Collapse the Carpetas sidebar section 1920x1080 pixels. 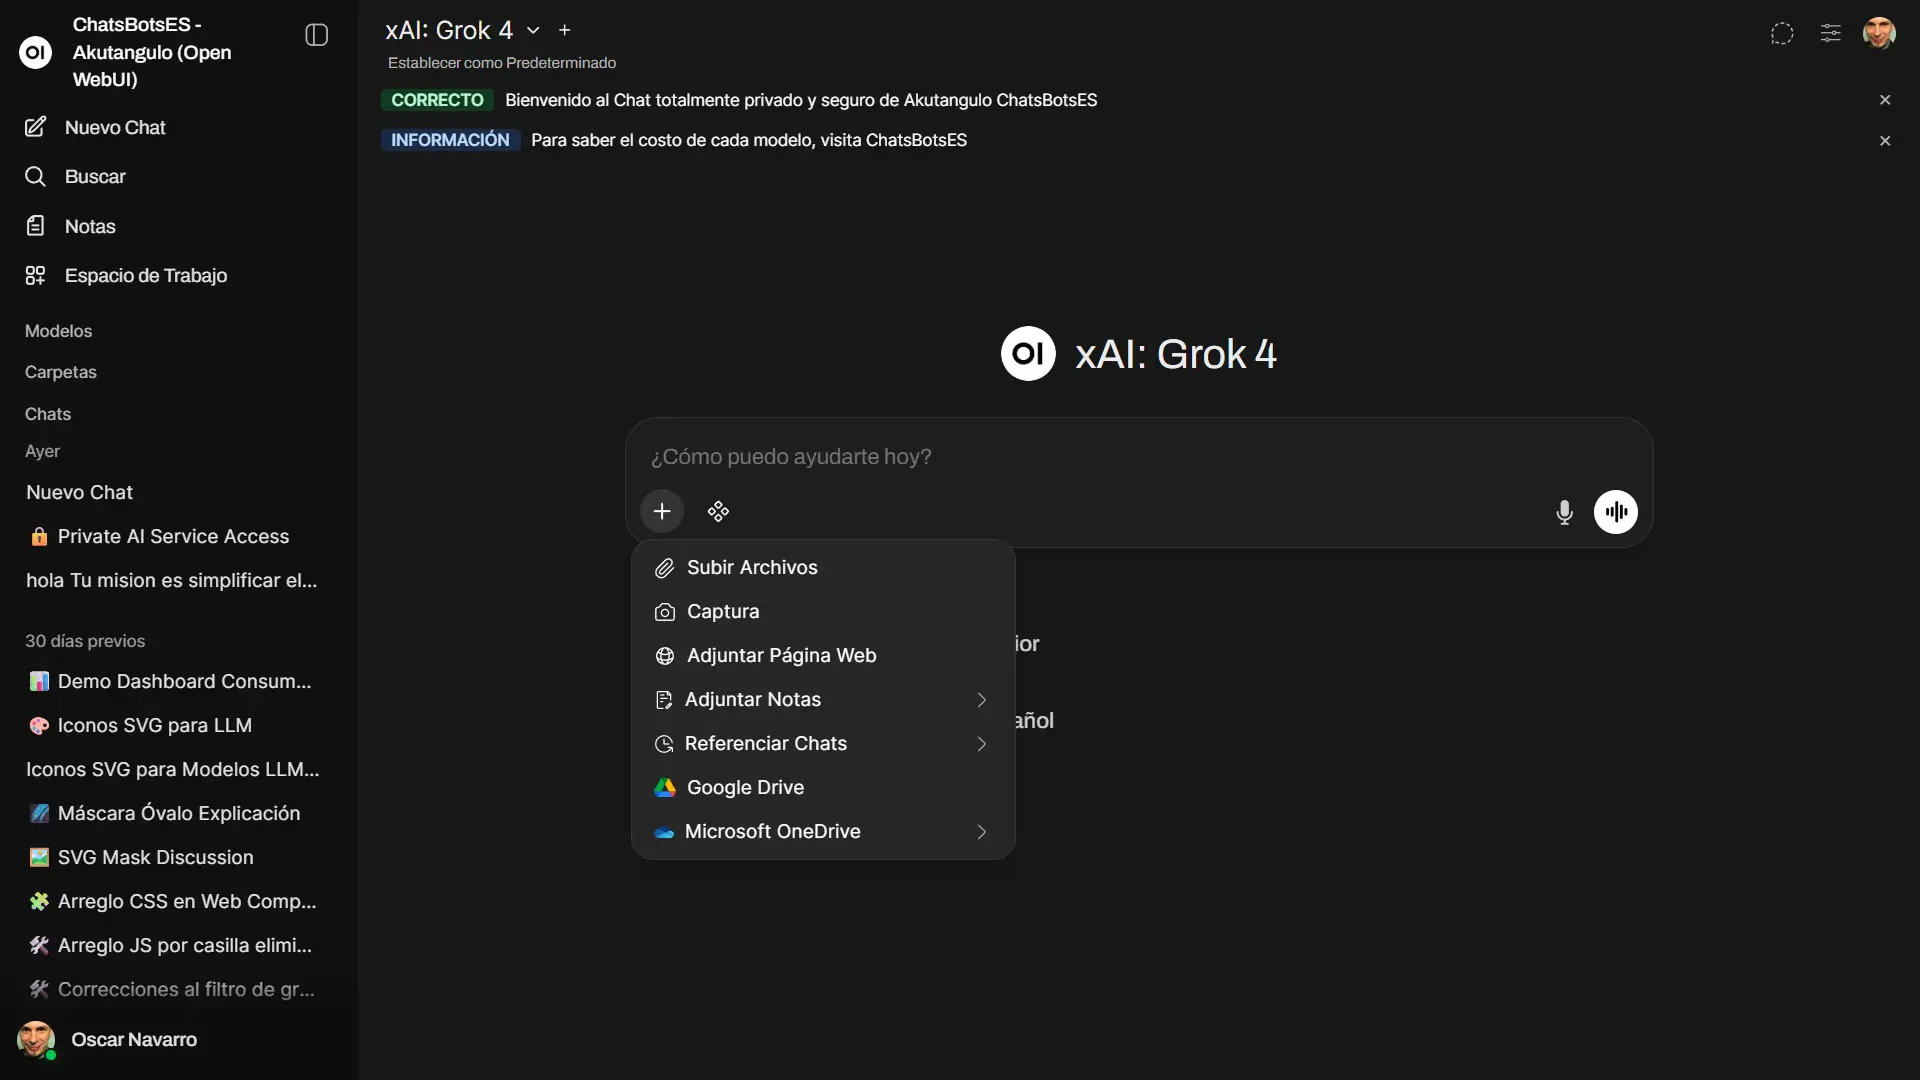pyautogui.click(x=61, y=372)
